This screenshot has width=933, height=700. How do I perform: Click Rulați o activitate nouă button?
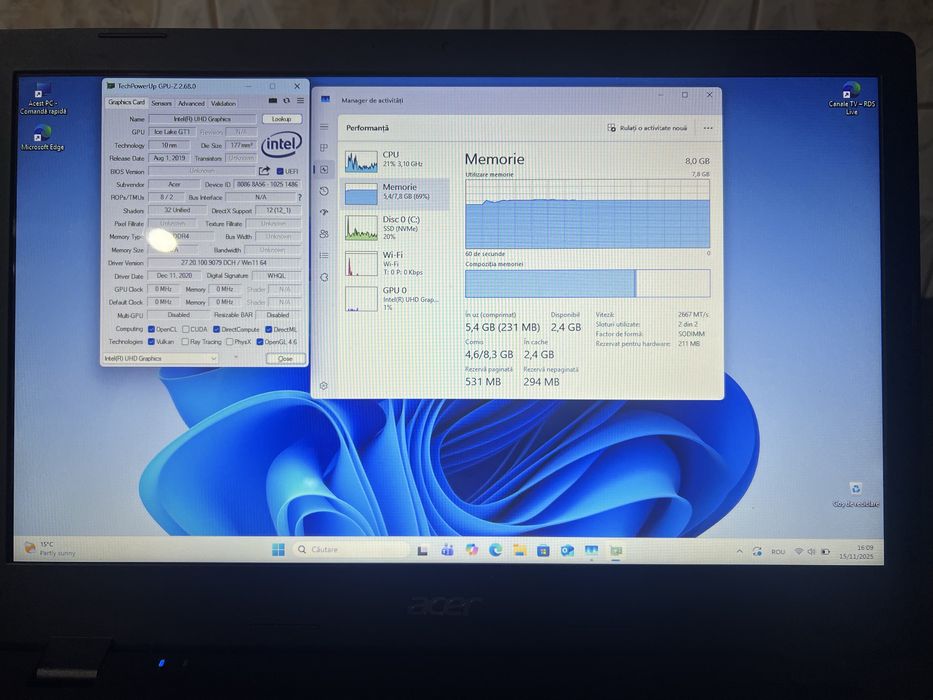click(647, 128)
